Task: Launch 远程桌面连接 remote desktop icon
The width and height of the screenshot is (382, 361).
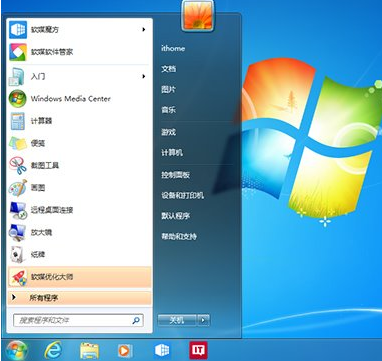Action: click(x=18, y=210)
